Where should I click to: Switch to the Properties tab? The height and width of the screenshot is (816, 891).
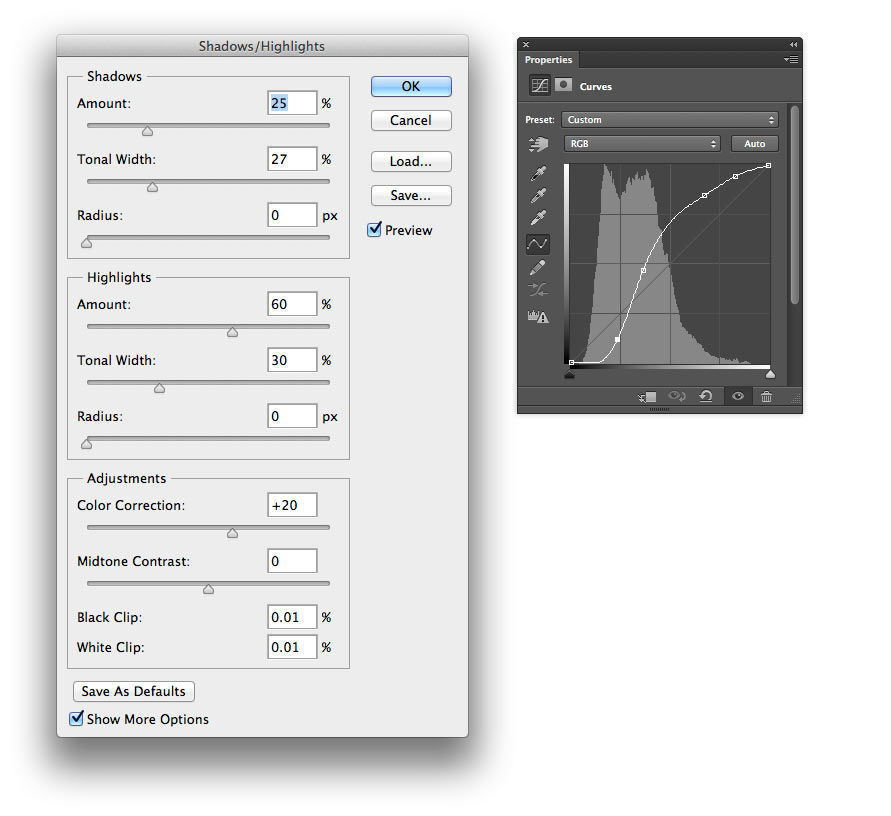pos(548,60)
